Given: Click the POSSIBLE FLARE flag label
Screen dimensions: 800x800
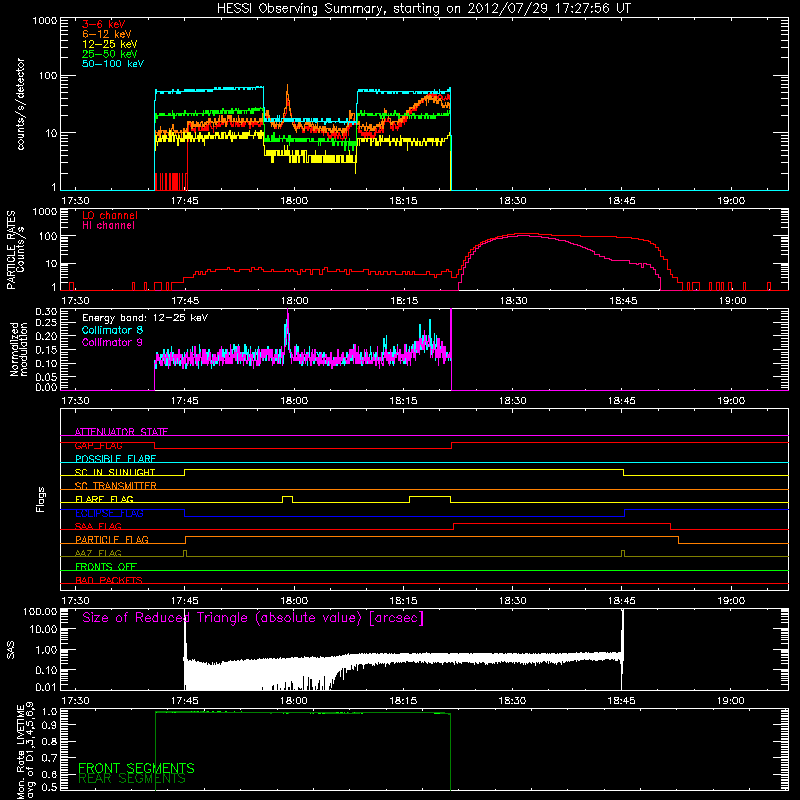Looking at the screenshot, I should 115,459.
